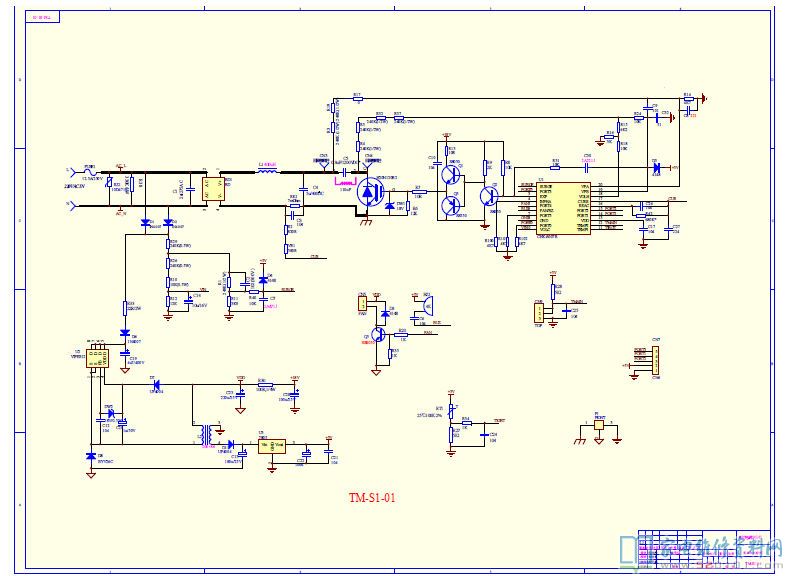Select the line L input terminal arrow
The height and width of the screenshot is (576, 792).
[x=74, y=172]
